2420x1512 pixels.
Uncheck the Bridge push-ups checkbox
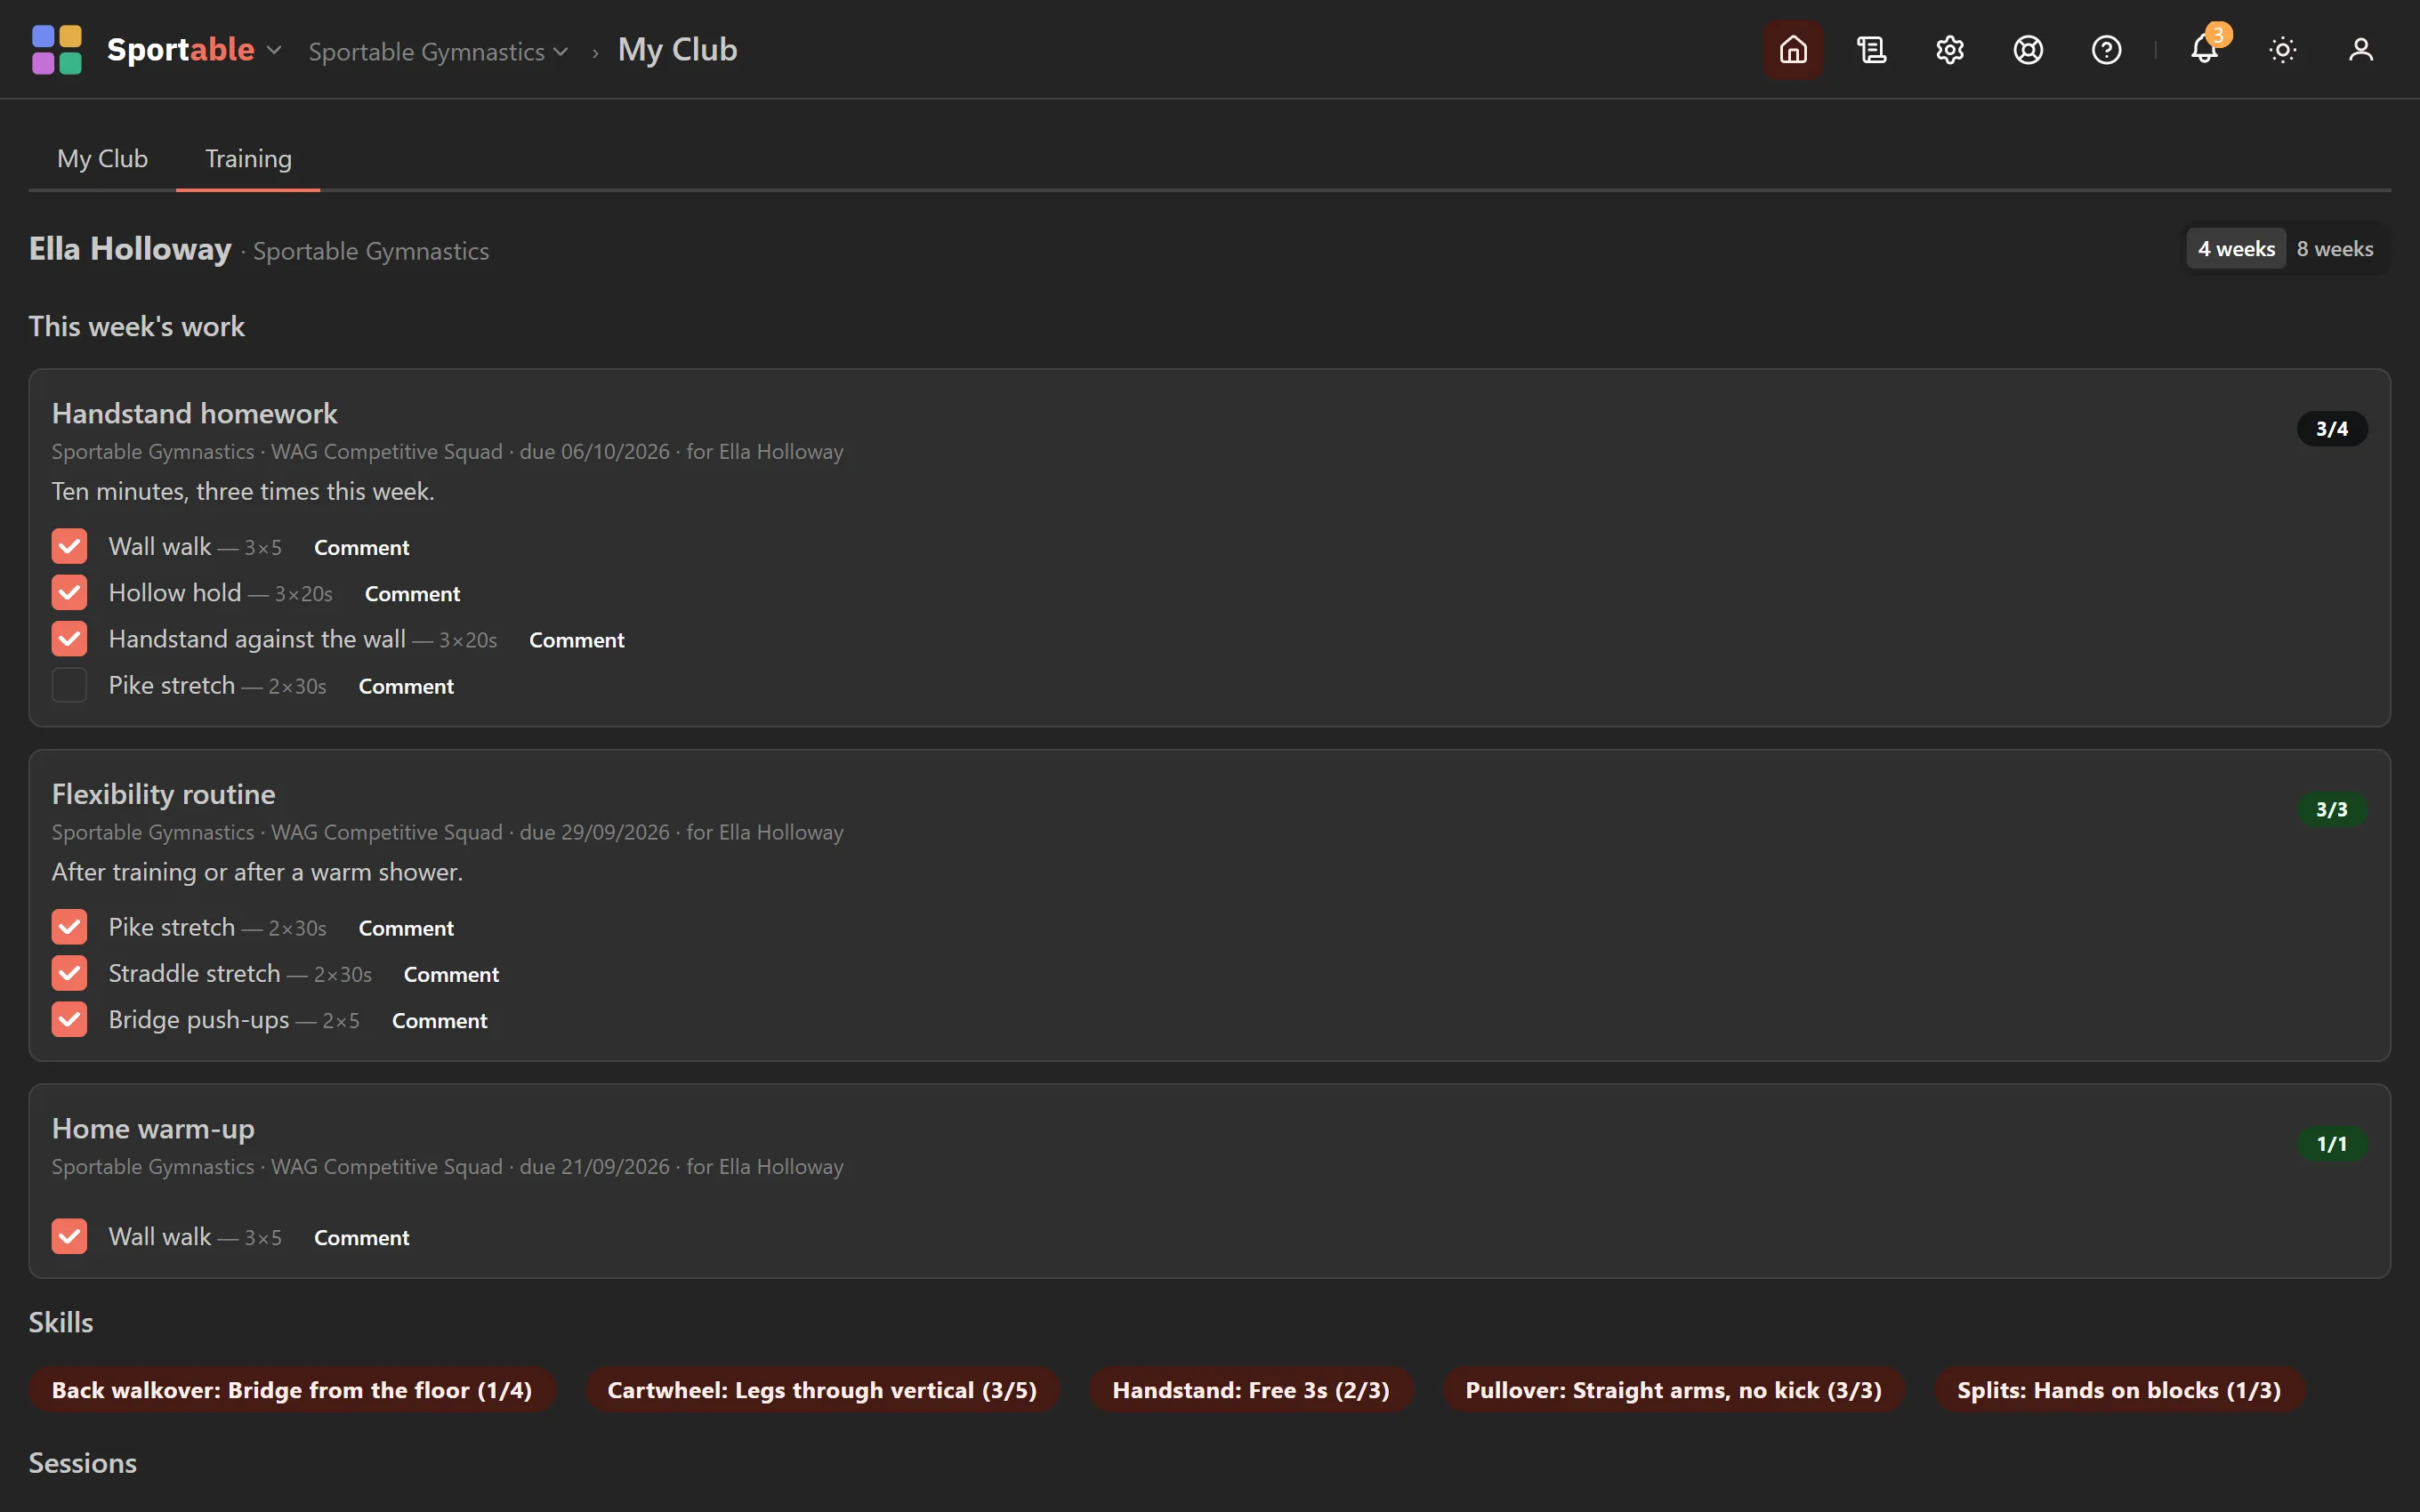69,1019
